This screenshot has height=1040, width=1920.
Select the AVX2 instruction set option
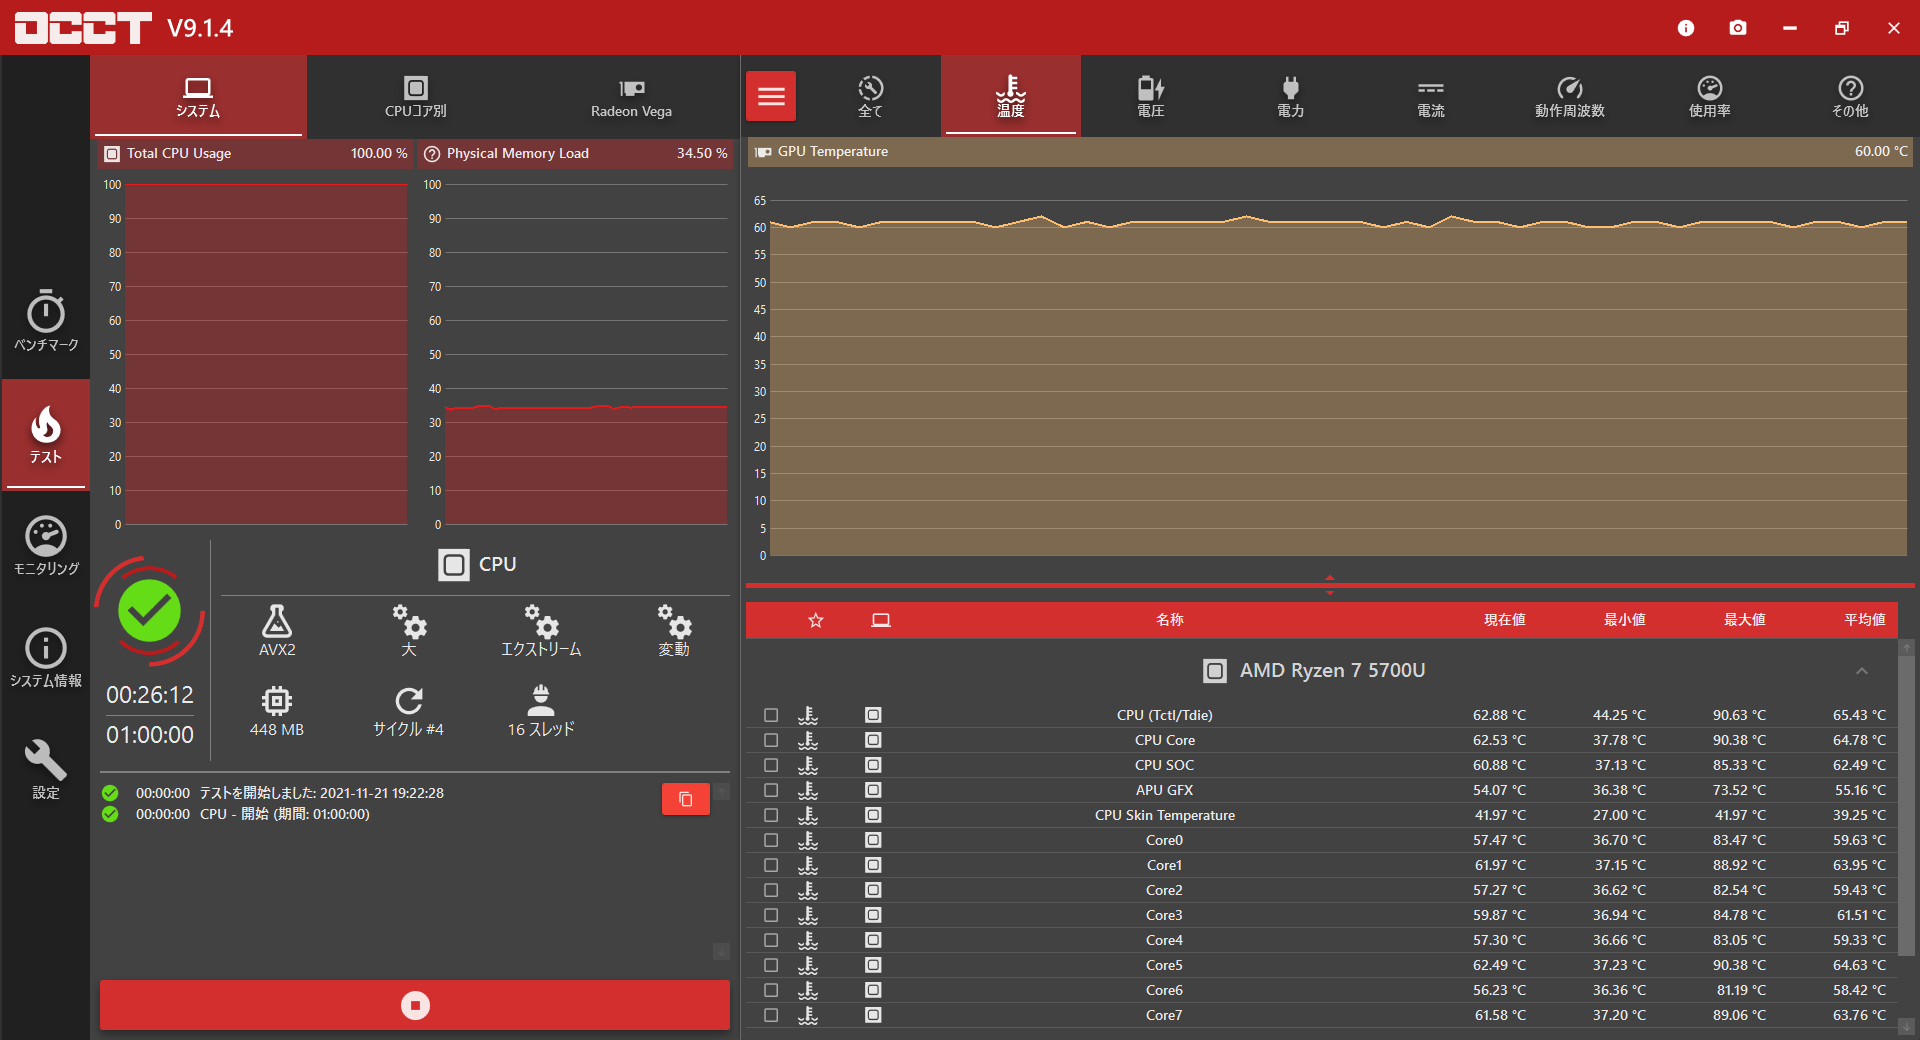[277, 630]
